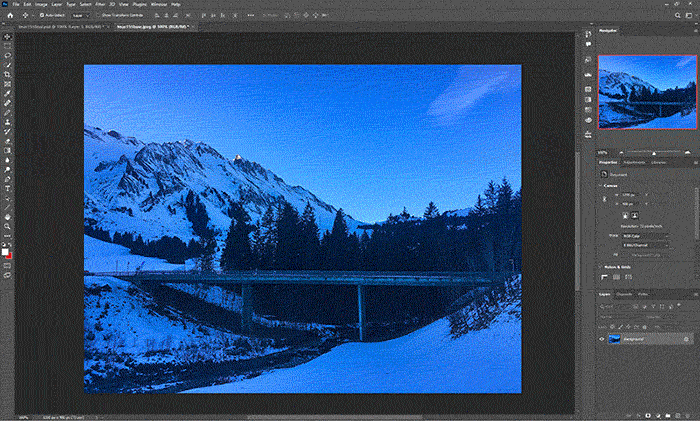Open the Window menu
700x421 pixels.
tap(158, 4)
